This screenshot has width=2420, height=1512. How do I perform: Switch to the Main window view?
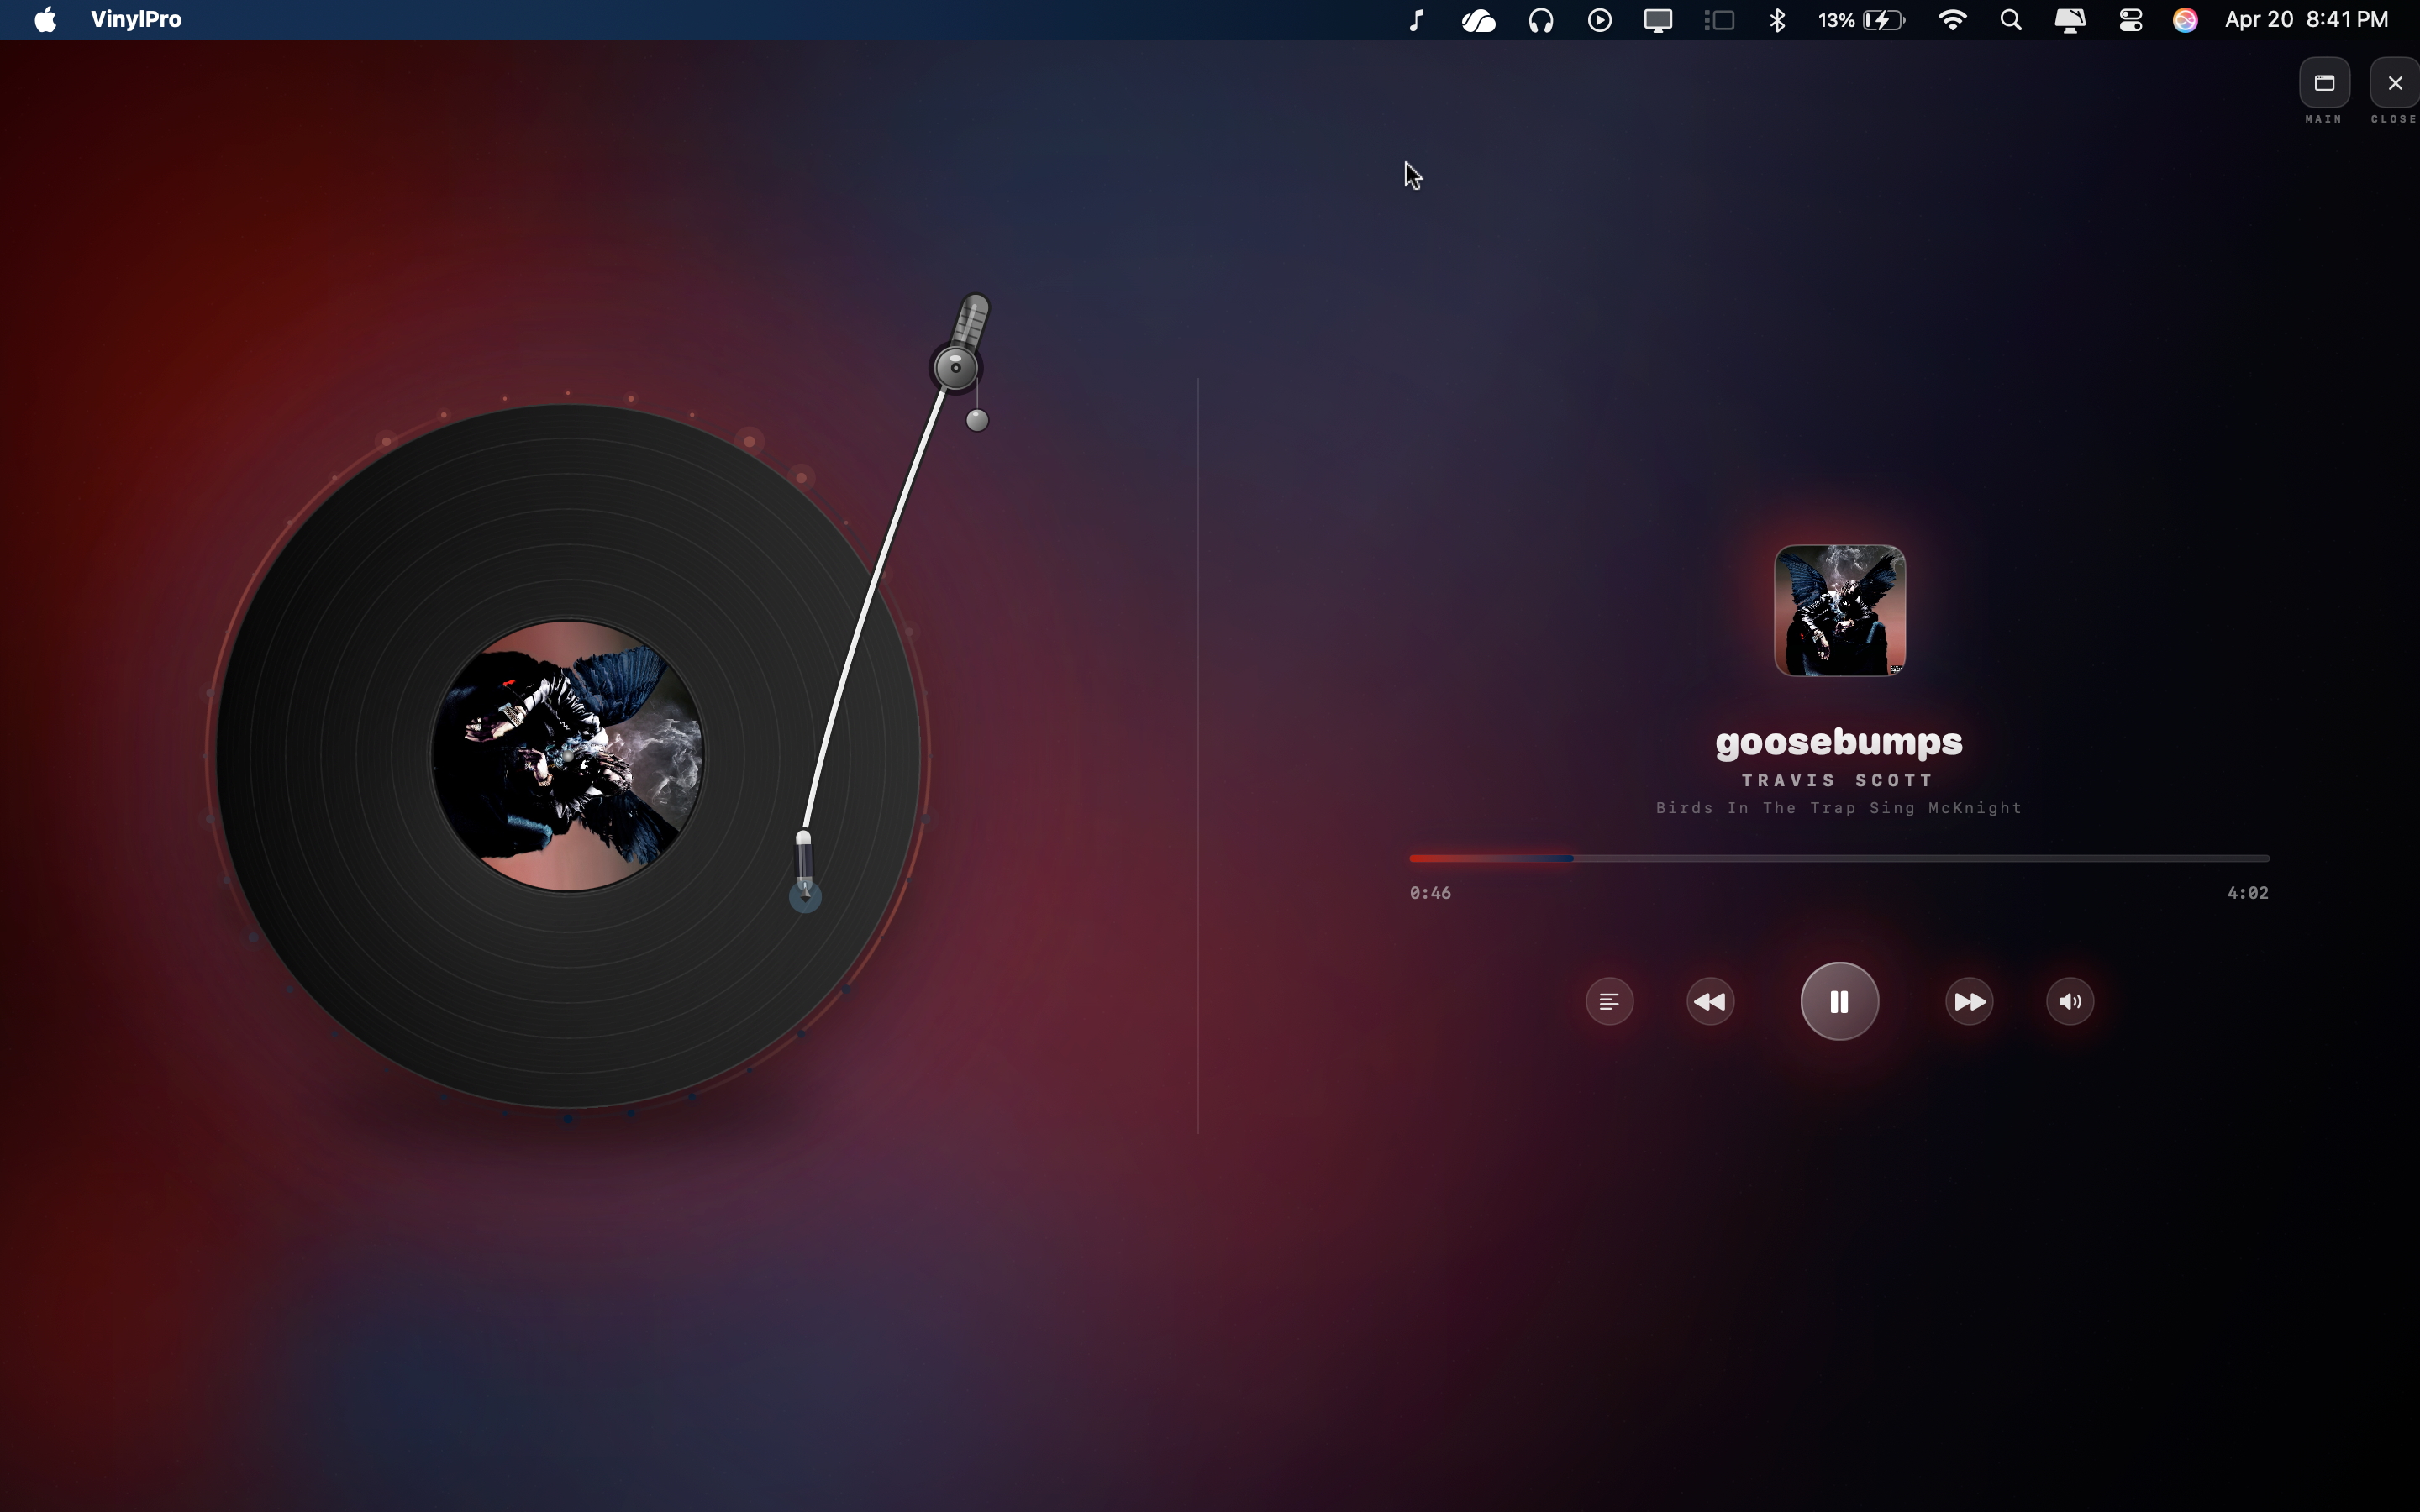2324,83
